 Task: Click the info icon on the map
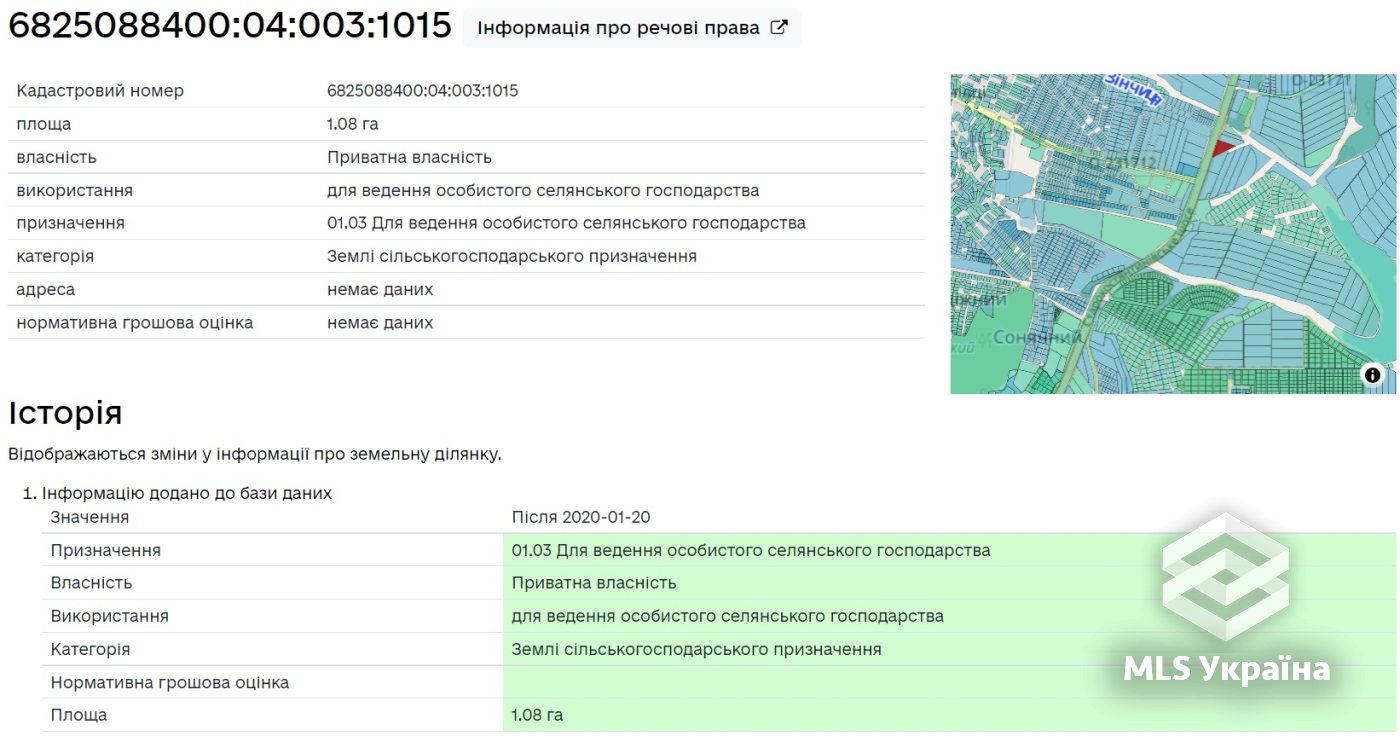point(1372,375)
